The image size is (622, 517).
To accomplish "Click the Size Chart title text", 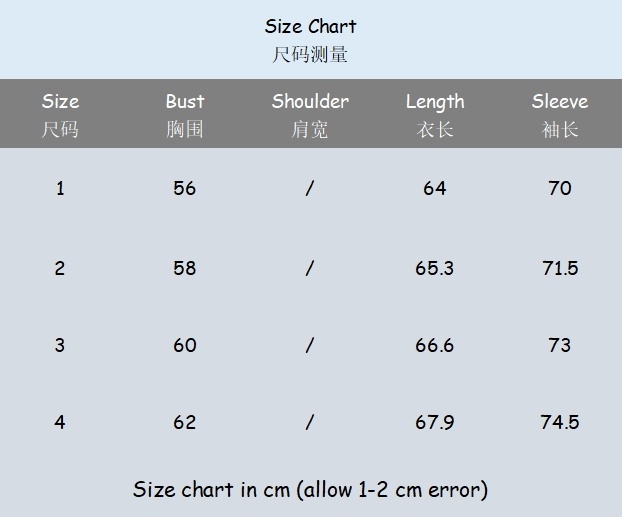I will (x=310, y=27).
